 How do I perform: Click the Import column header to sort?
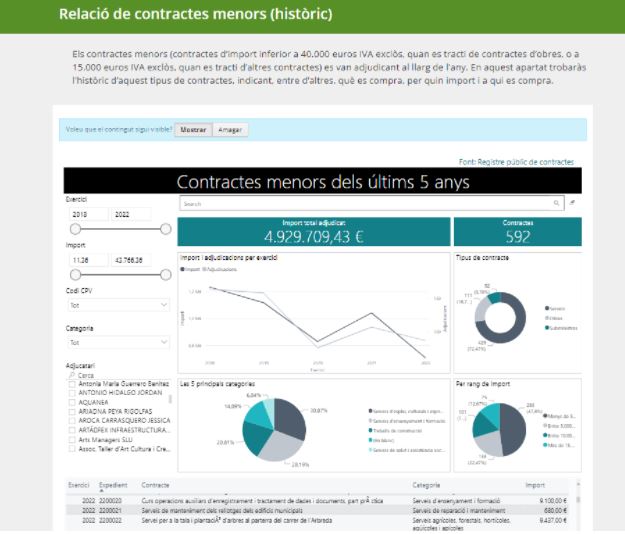tap(536, 485)
